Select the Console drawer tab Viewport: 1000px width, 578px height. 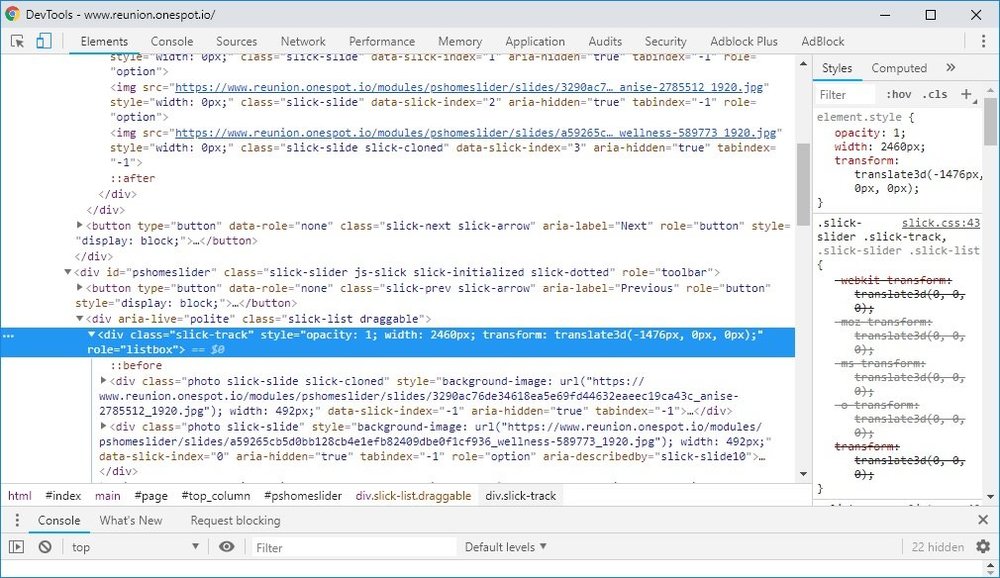tap(59, 520)
